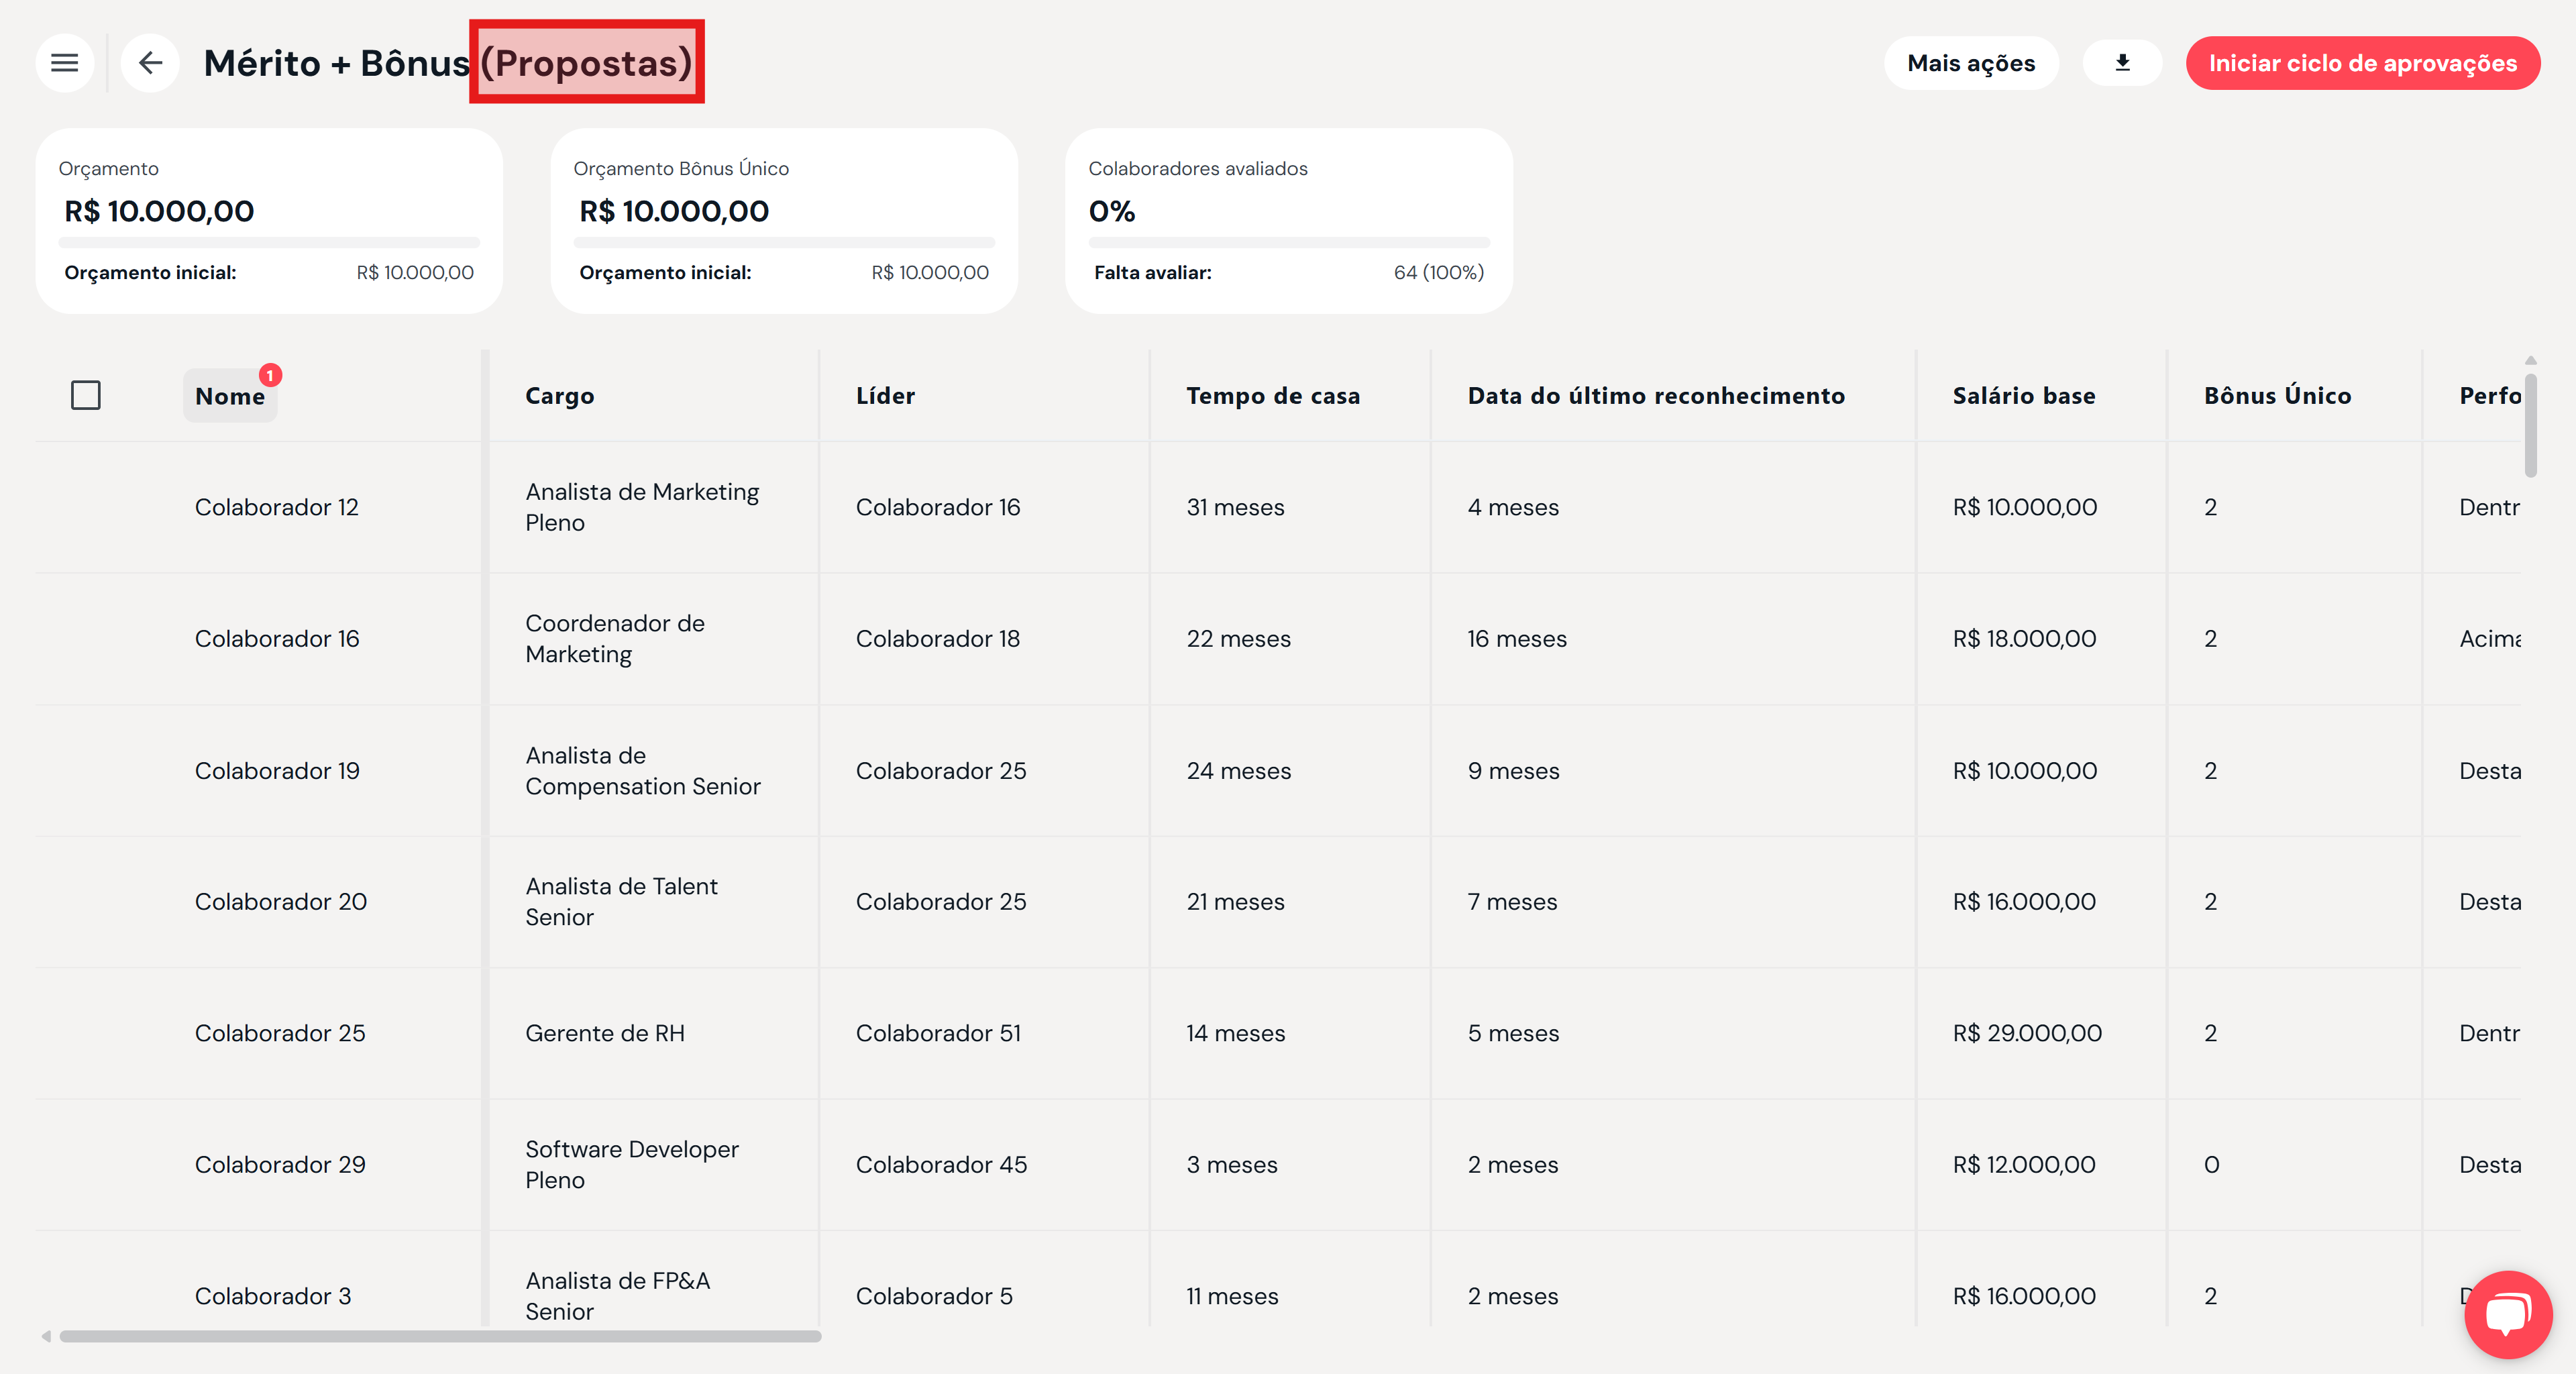Click the Orçamento progress bar
The height and width of the screenshot is (1374, 2576).
pos(269,242)
